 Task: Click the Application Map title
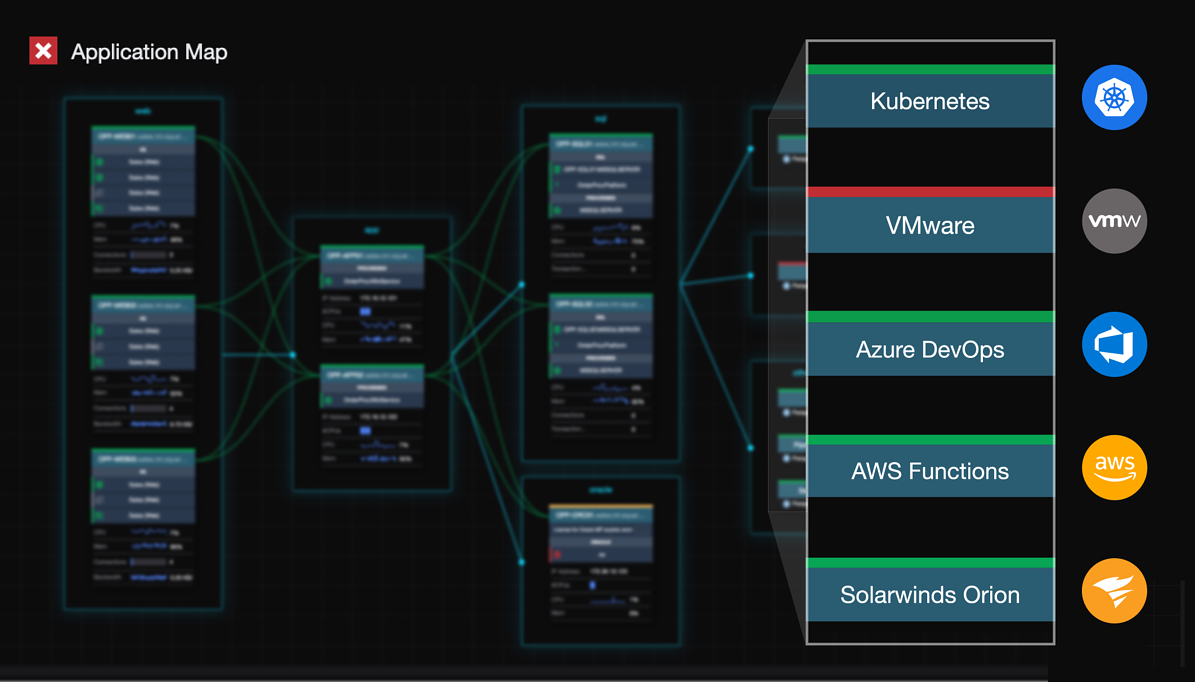click(148, 51)
